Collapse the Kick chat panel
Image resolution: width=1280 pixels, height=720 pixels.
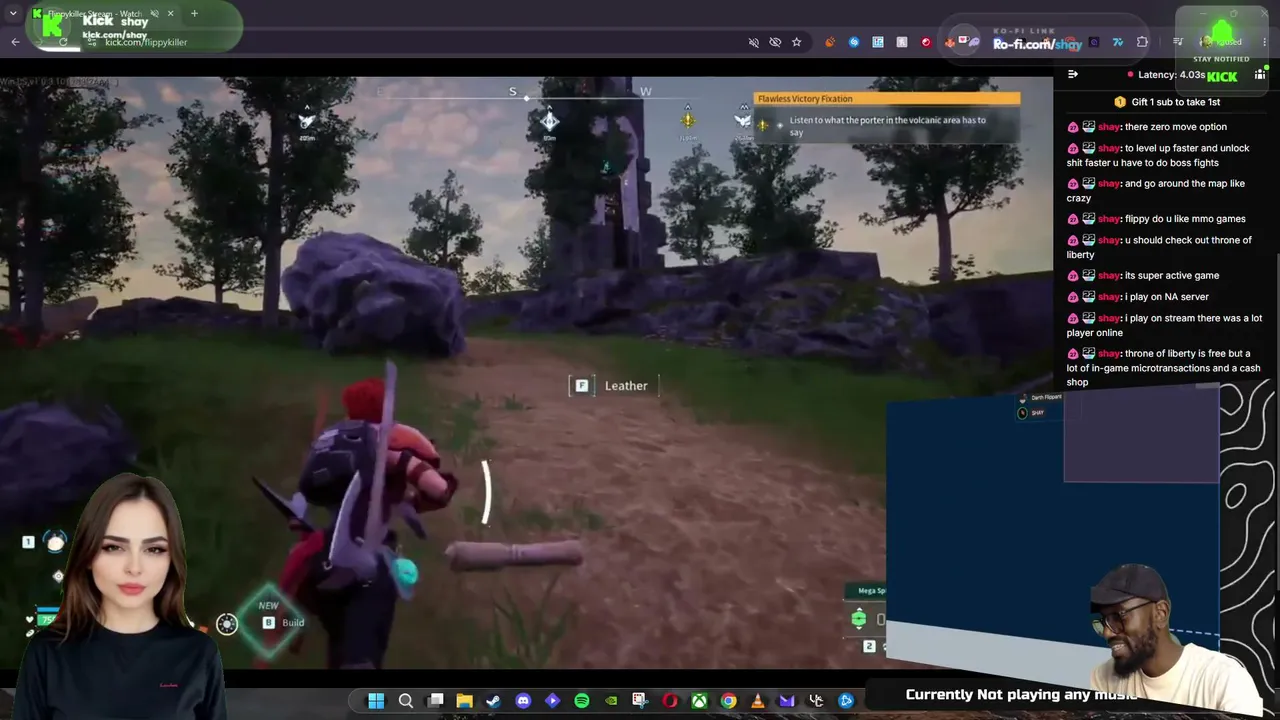(x=1073, y=75)
